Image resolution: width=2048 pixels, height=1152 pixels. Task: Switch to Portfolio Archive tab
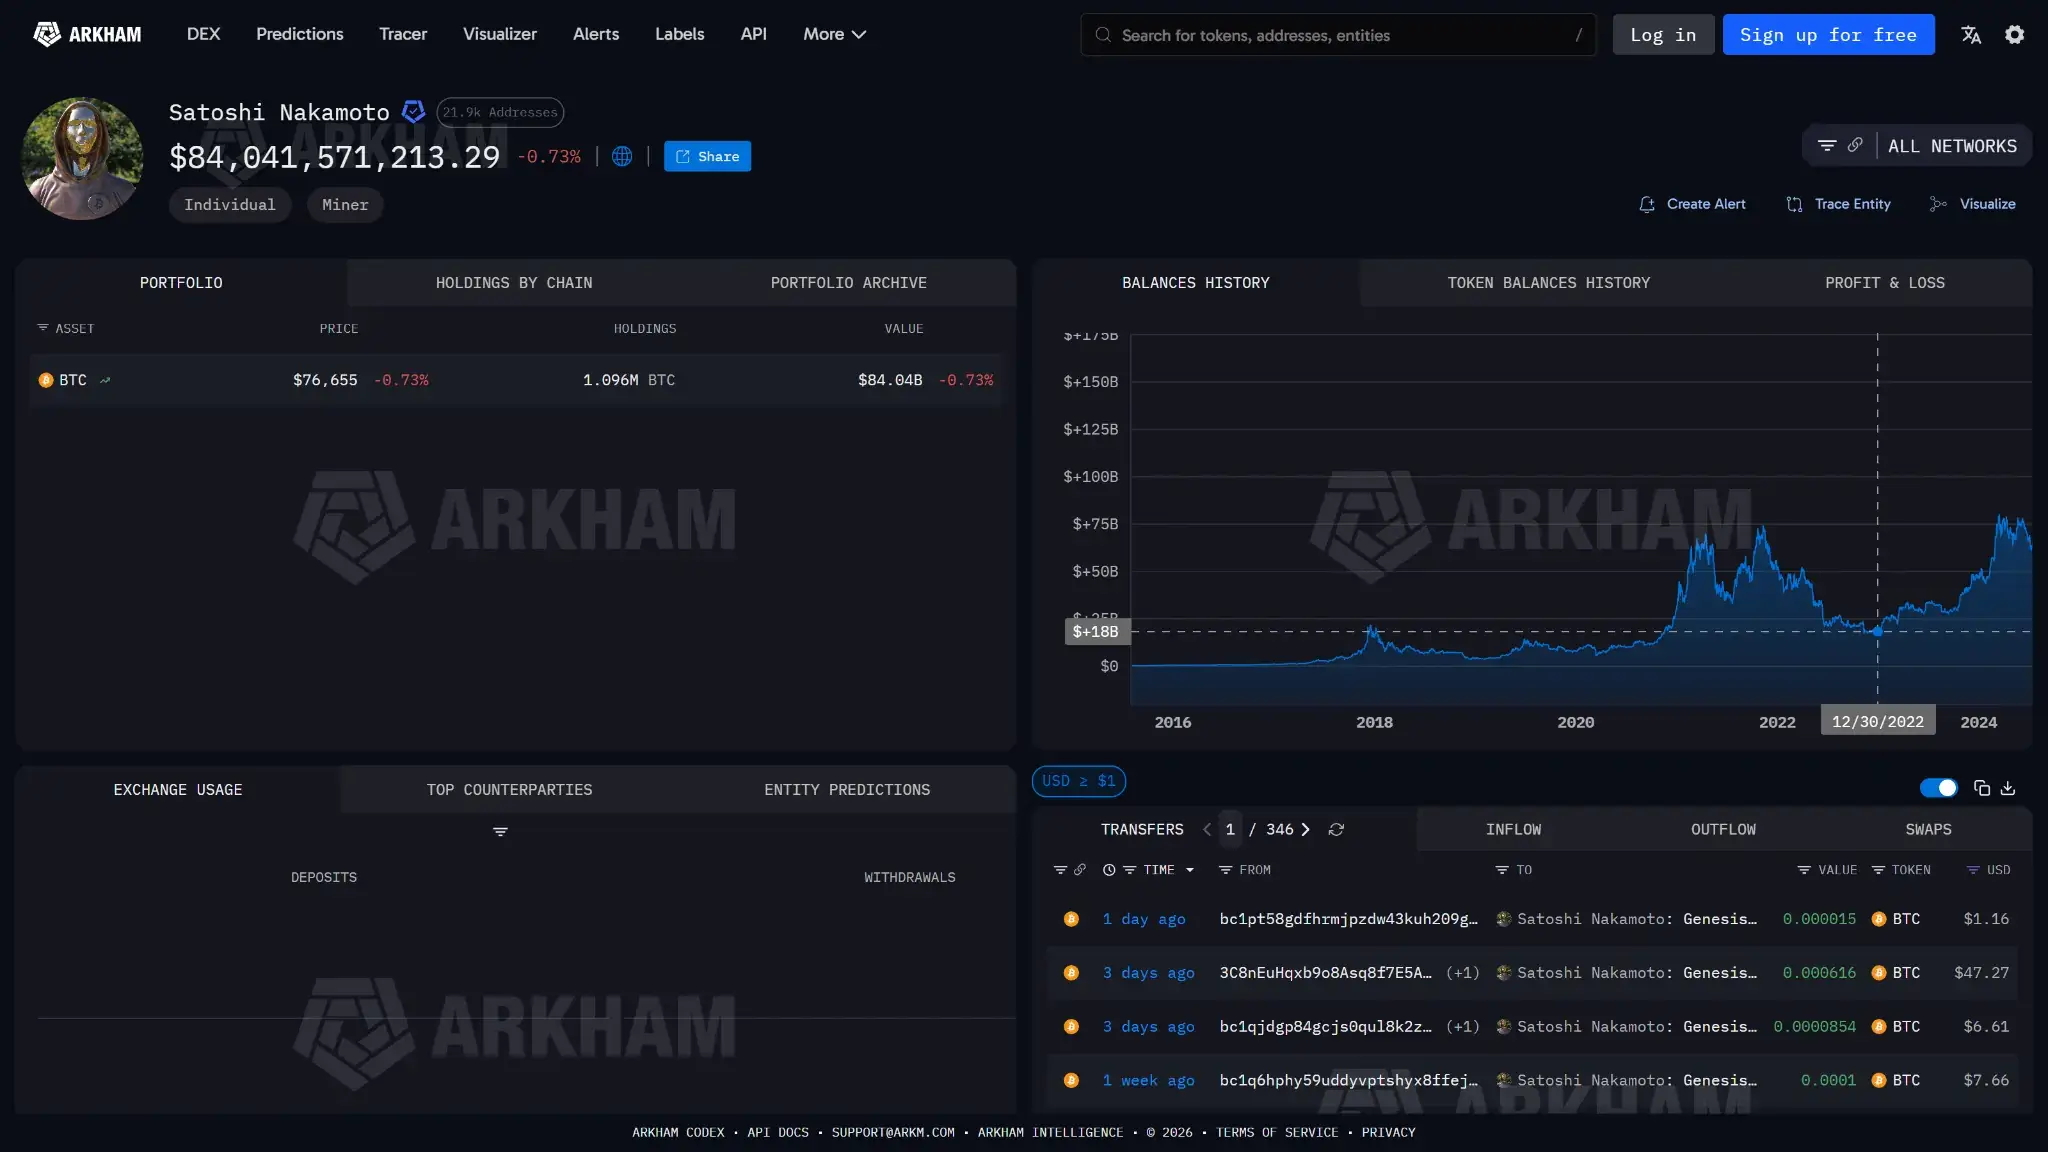click(x=848, y=283)
